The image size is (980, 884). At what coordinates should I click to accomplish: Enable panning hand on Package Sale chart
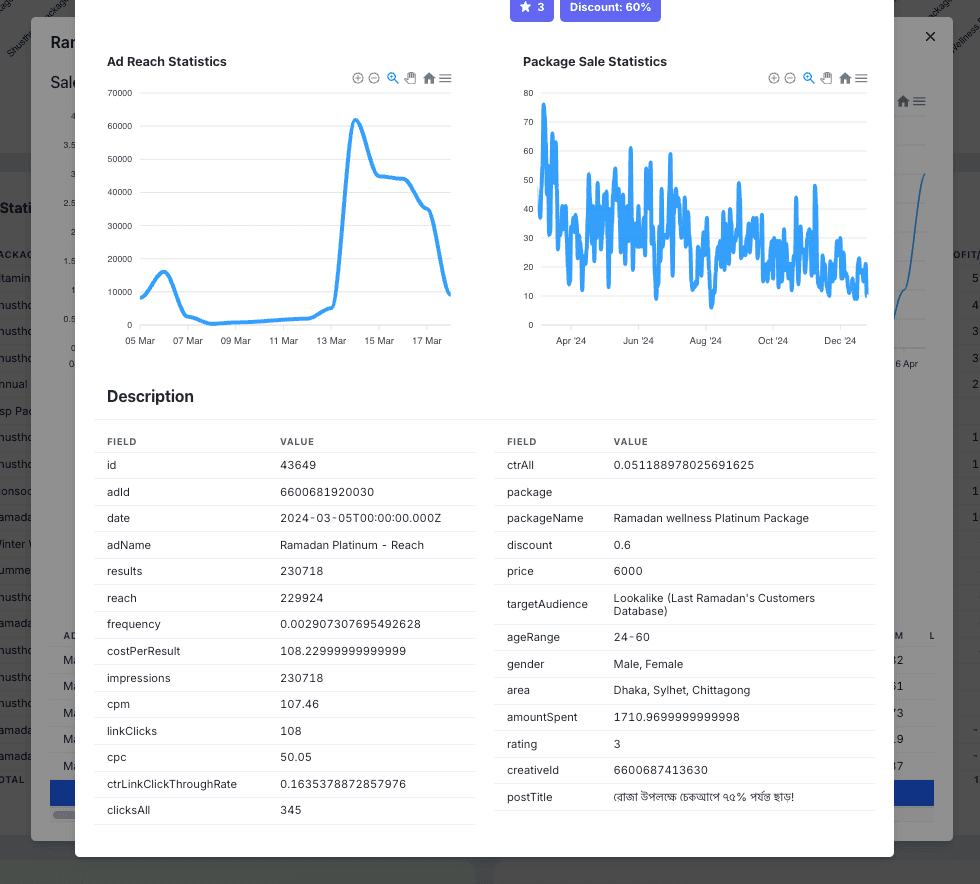click(826, 78)
